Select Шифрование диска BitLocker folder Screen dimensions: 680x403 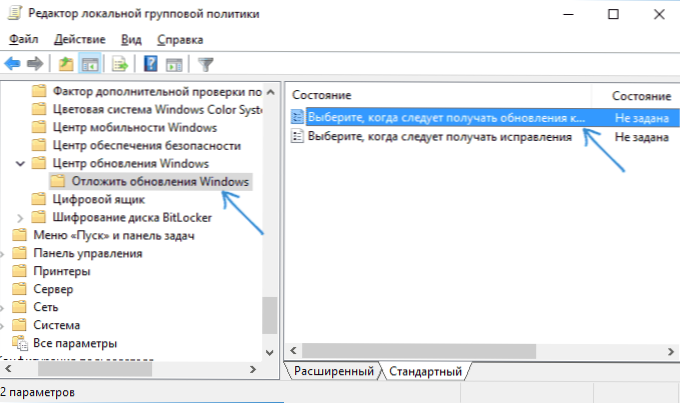(x=132, y=217)
